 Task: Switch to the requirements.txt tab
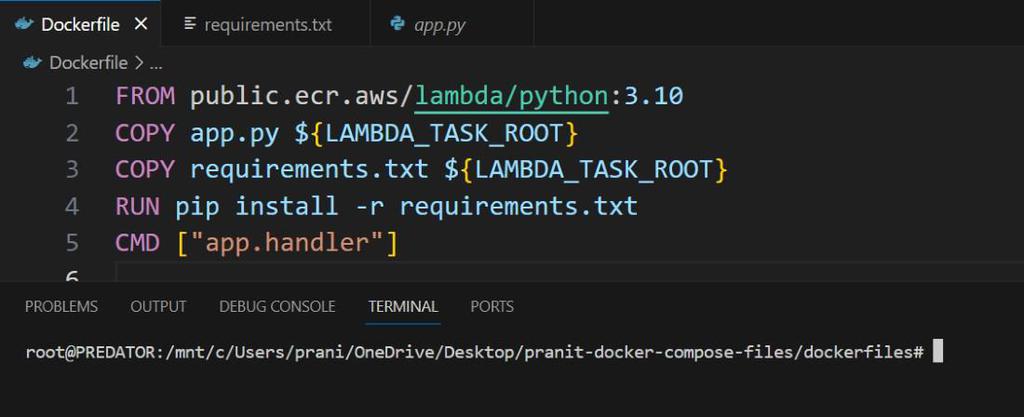tap(267, 24)
